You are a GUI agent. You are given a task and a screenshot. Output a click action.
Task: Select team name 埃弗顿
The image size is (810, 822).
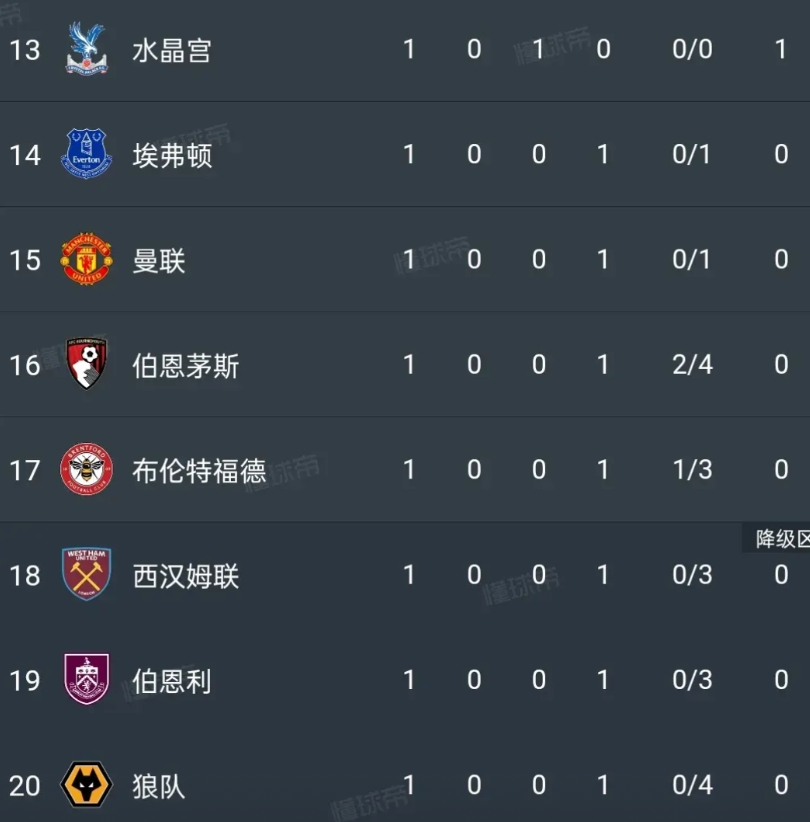coord(172,155)
